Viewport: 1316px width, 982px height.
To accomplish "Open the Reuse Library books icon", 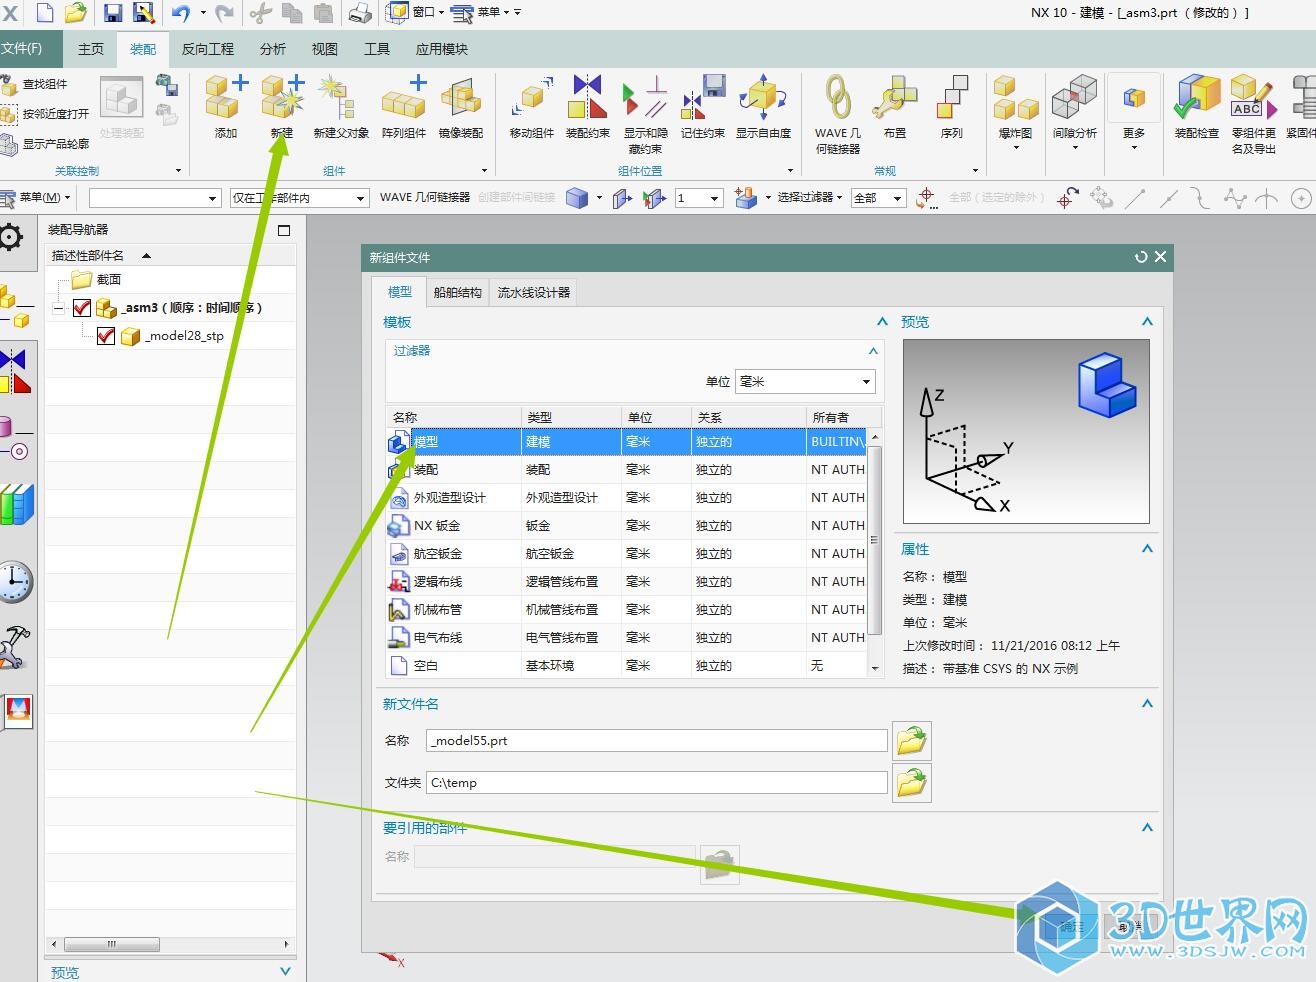I will (x=17, y=504).
